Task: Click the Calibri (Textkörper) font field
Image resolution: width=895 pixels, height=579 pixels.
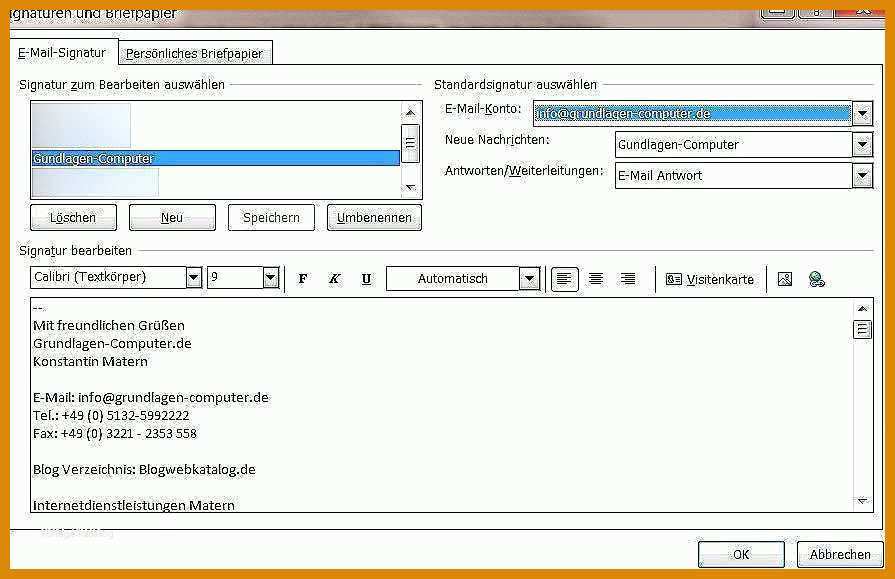Action: click(x=108, y=278)
